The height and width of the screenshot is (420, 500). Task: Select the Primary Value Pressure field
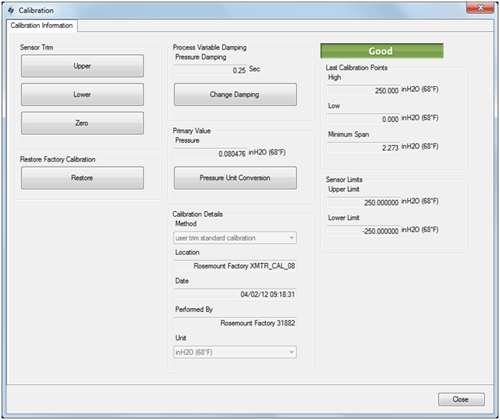coord(210,154)
